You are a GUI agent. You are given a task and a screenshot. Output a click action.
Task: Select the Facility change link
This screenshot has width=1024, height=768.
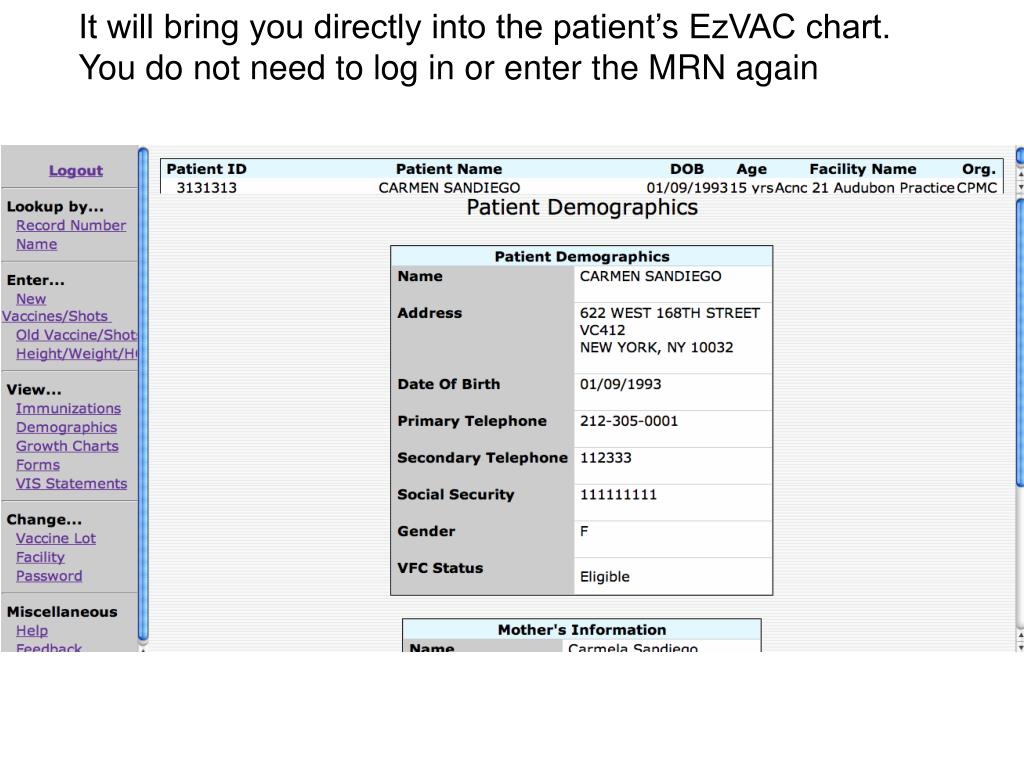point(40,558)
